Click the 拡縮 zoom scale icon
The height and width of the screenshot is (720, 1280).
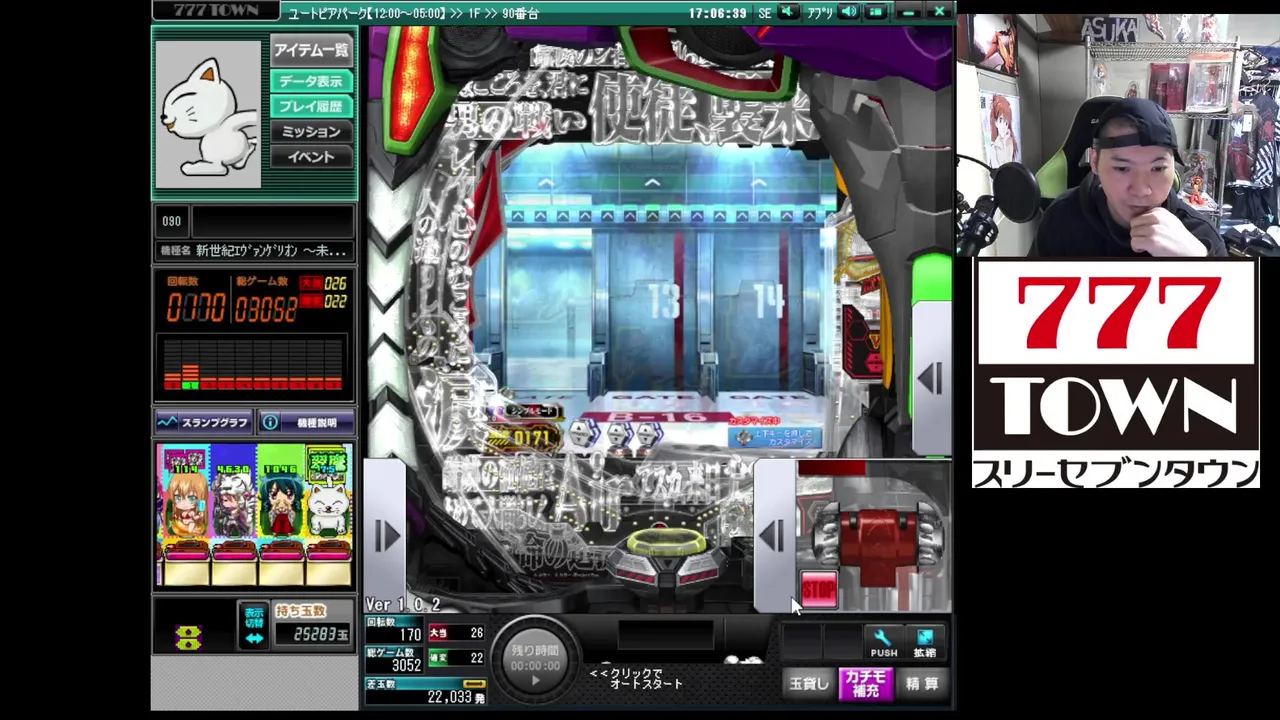pos(924,642)
